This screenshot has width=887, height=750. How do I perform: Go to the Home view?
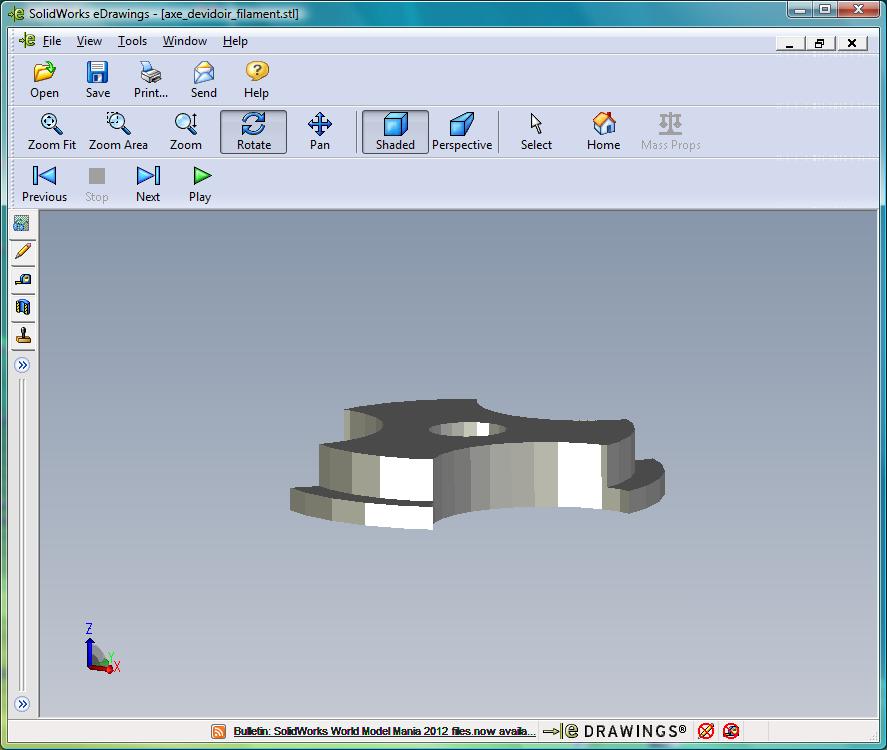[x=603, y=131]
